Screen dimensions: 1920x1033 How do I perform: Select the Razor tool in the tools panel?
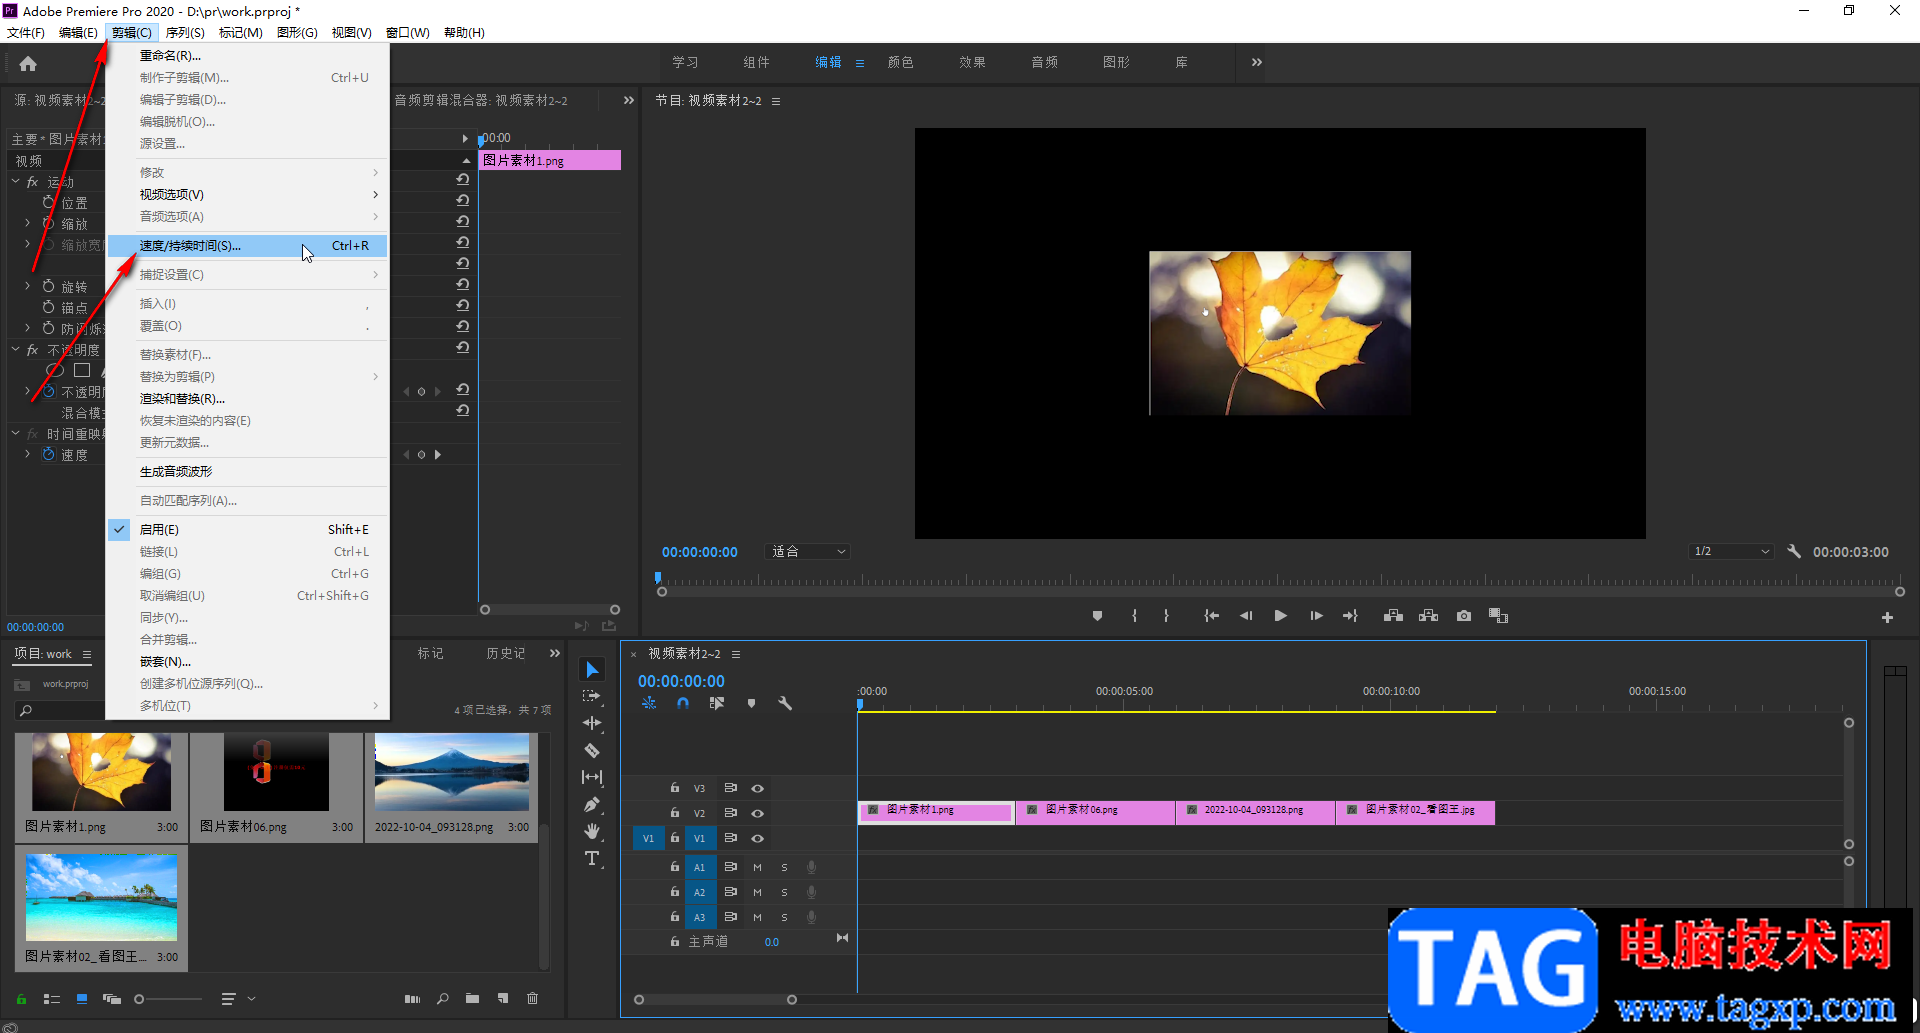click(592, 750)
